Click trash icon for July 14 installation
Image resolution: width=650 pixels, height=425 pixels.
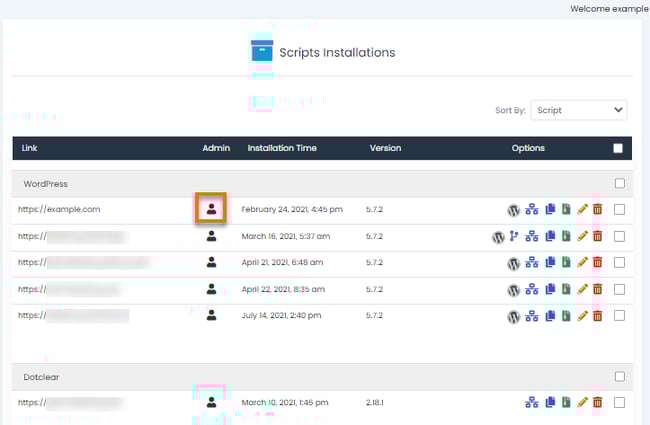click(x=598, y=315)
